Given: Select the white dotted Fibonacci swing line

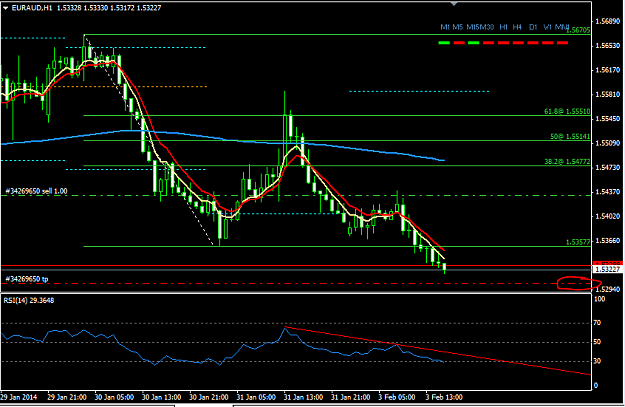Looking at the screenshot, I should coord(149,140).
